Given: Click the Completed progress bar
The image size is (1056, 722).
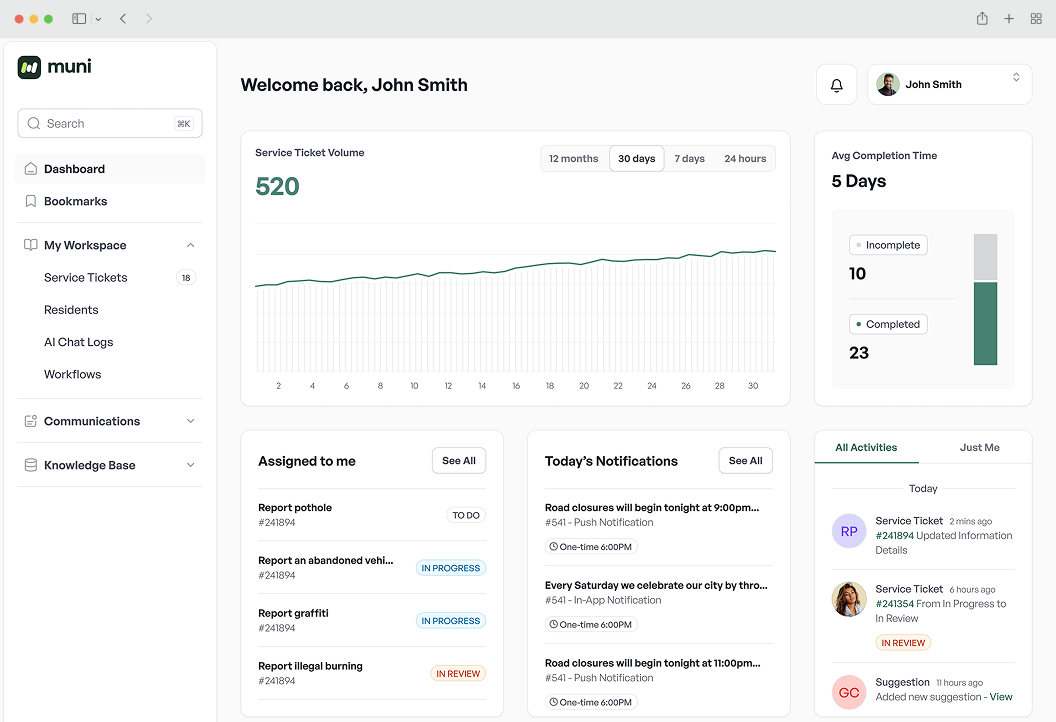Looking at the screenshot, I should click(985, 325).
